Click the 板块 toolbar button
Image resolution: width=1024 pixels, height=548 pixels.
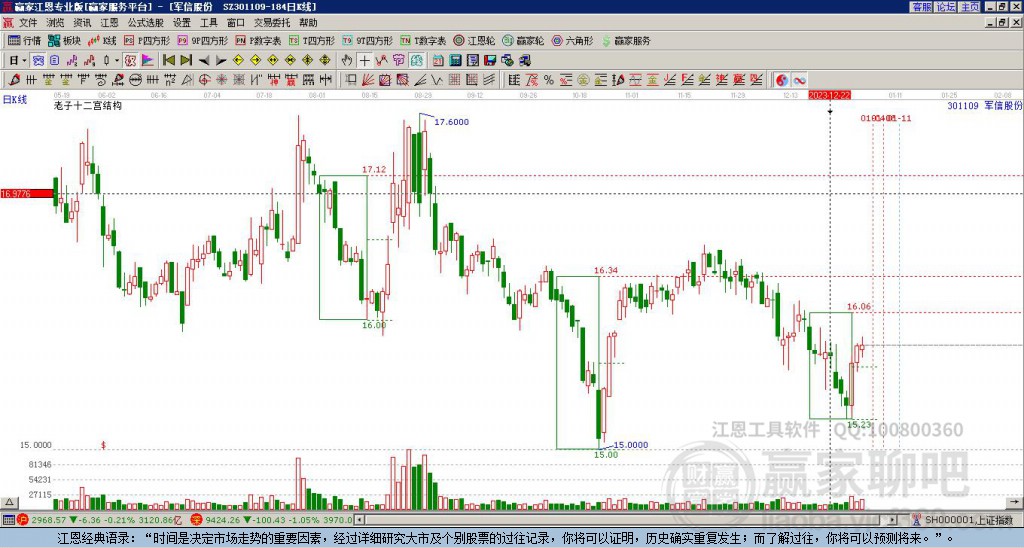pyautogui.click(x=64, y=40)
